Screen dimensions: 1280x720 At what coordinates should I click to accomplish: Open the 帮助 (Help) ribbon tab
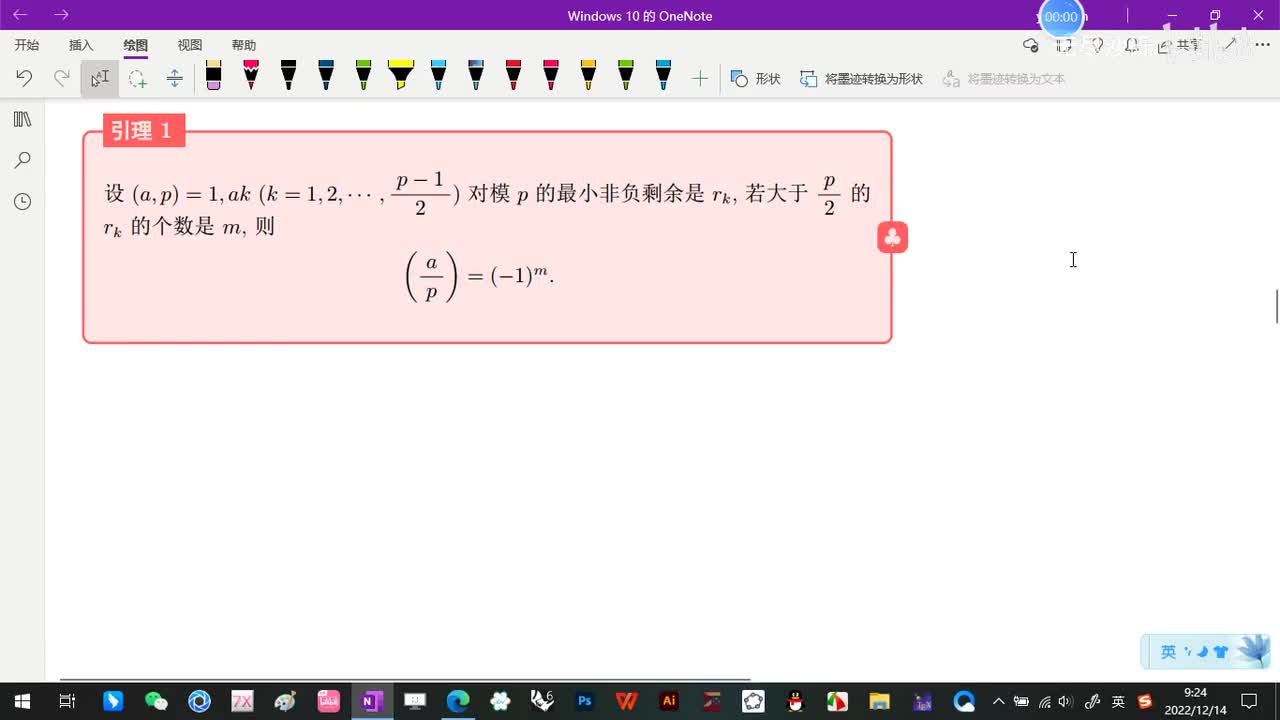pyautogui.click(x=243, y=45)
